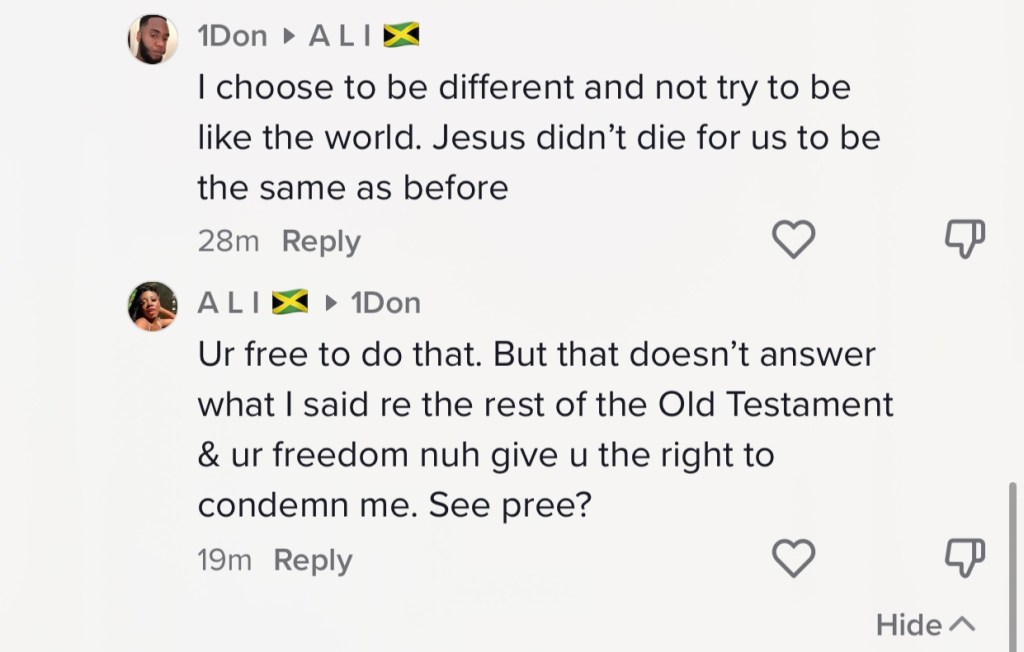Click ALI's reply text ending "See pree?"
This screenshot has width=1024, height=652.
545,430
